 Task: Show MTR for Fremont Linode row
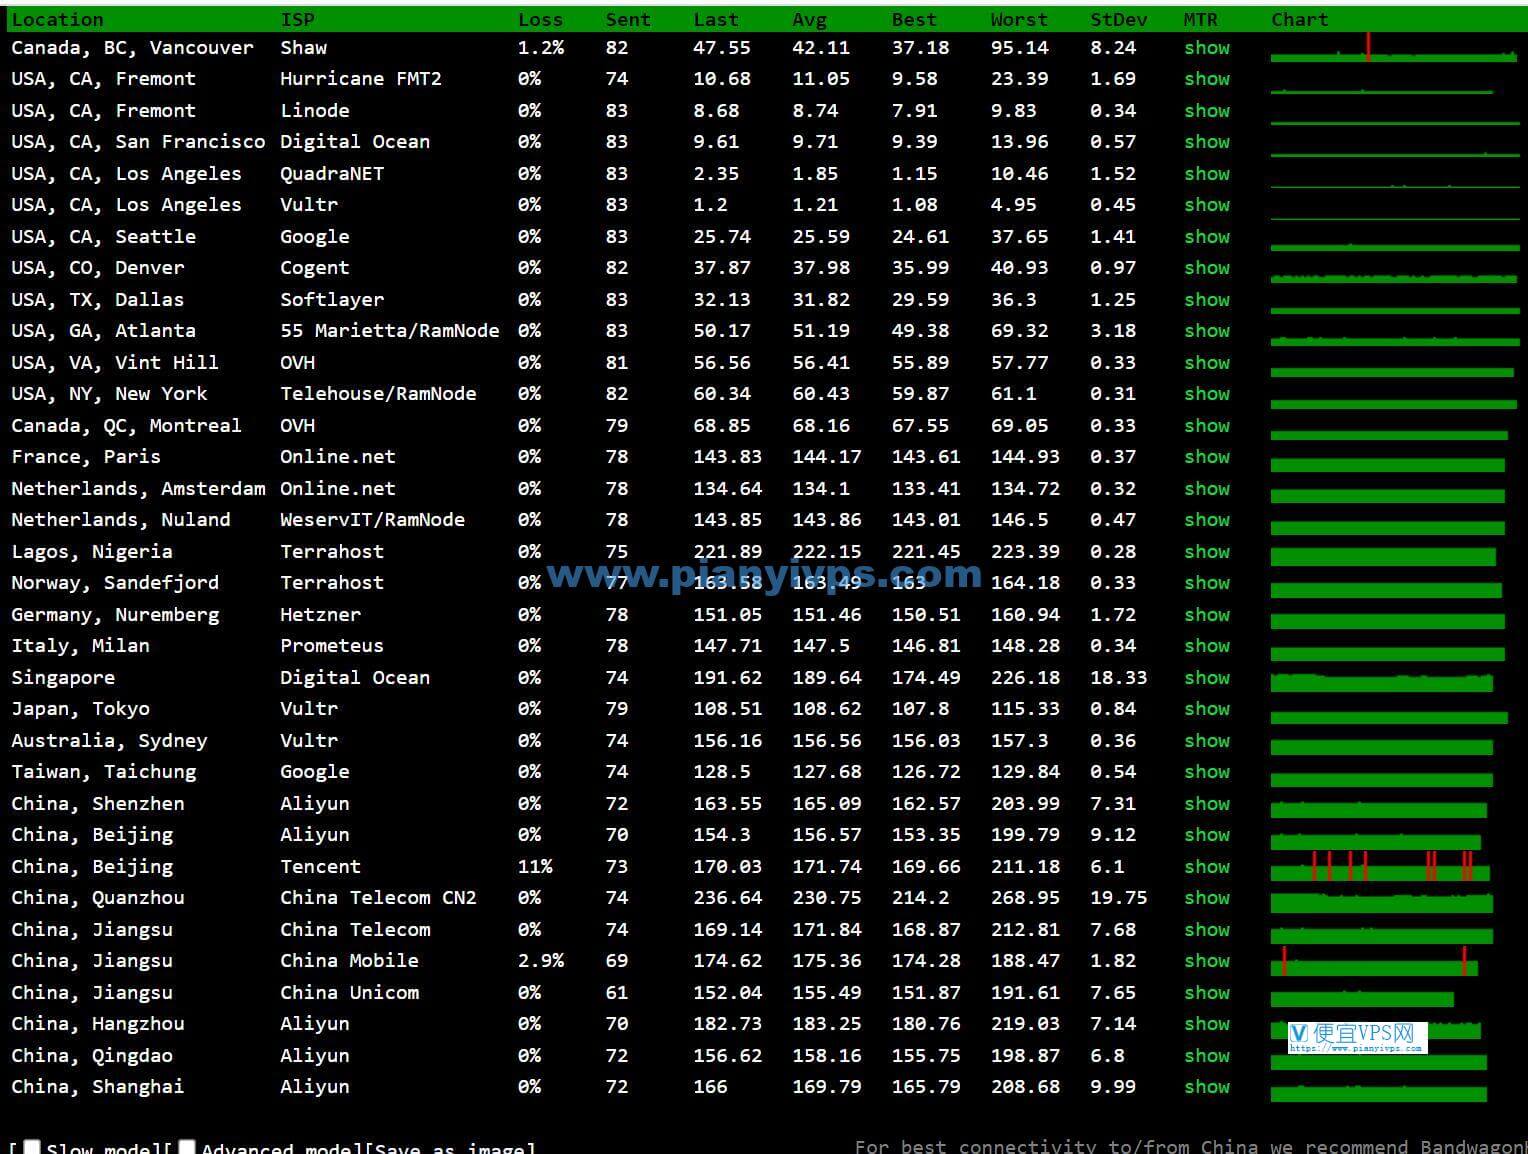pos(1207,111)
